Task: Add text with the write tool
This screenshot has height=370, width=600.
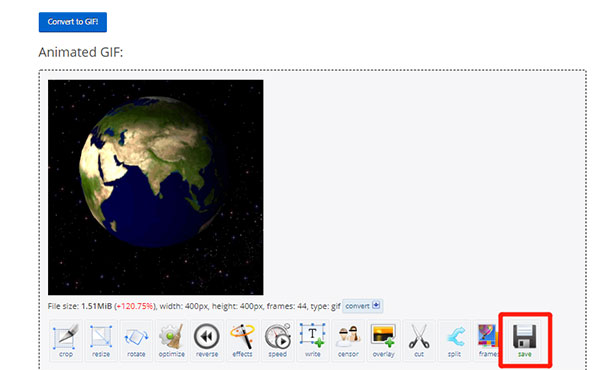Action: [313, 340]
